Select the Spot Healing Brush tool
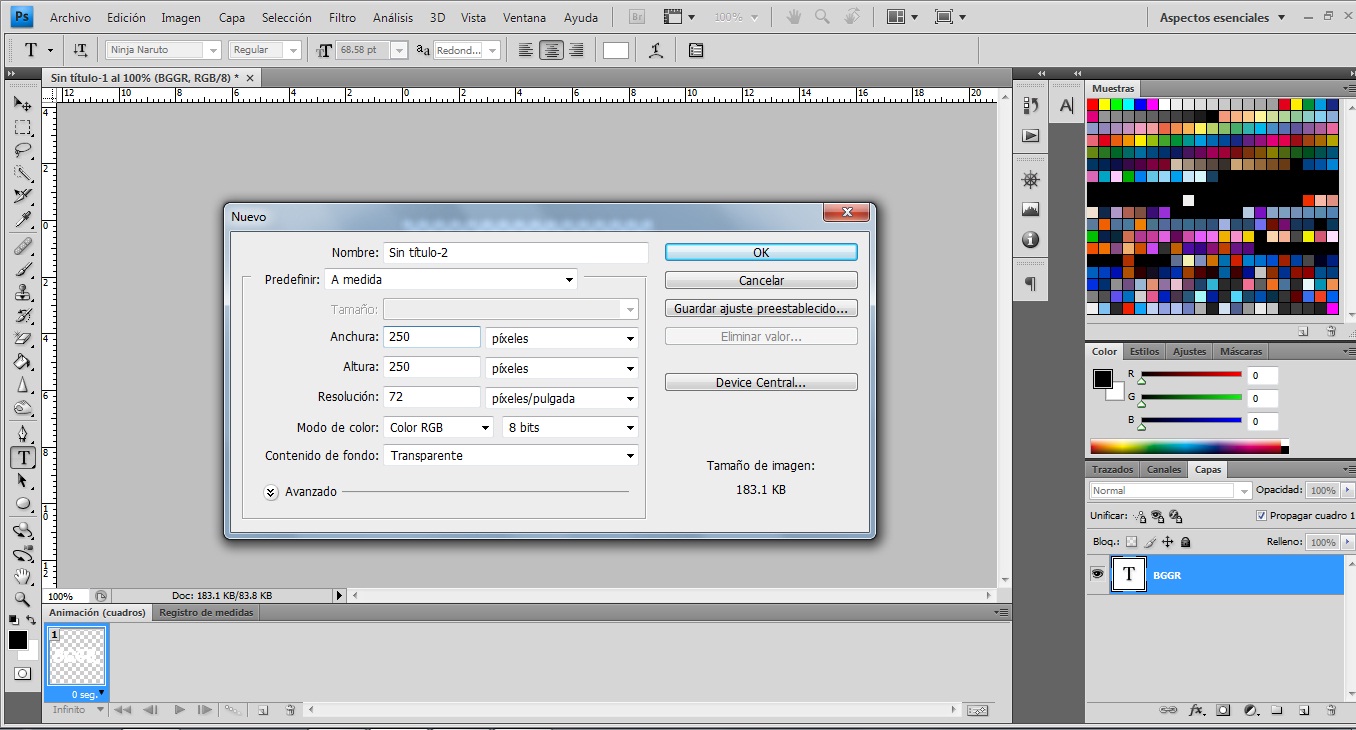 click(22, 246)
